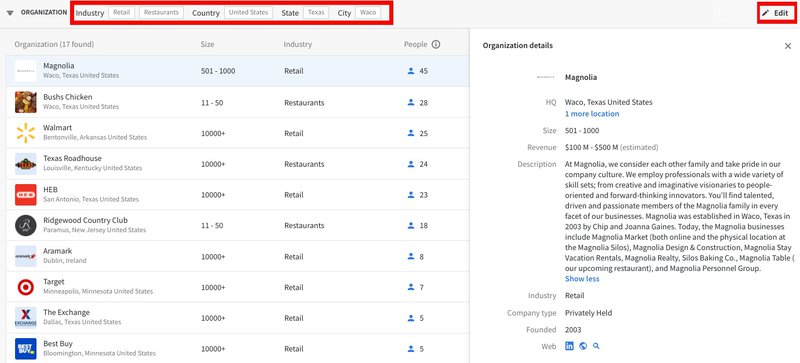800x363 pixels.
Task: Click the Texas state filter chip
Action: click(316, 13)
